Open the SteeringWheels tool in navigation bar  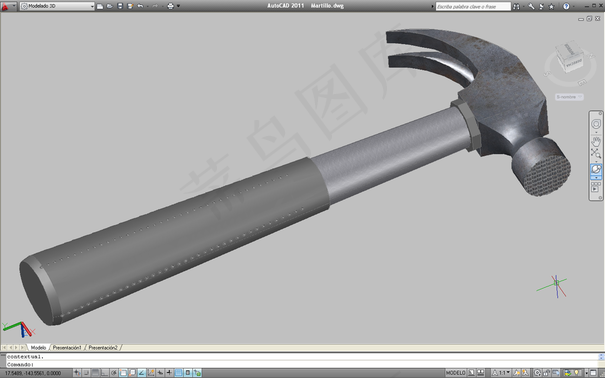(596, 124)
